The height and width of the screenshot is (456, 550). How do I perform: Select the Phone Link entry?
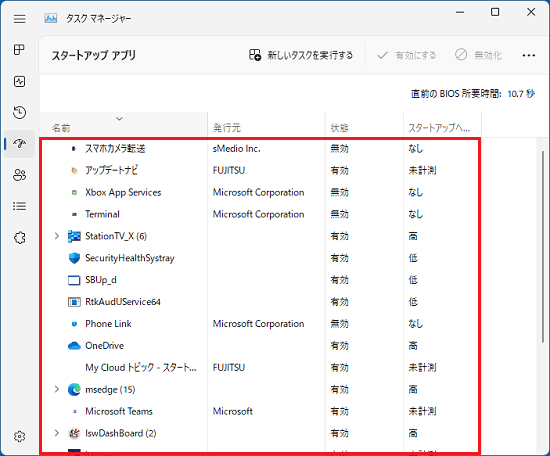108,324
